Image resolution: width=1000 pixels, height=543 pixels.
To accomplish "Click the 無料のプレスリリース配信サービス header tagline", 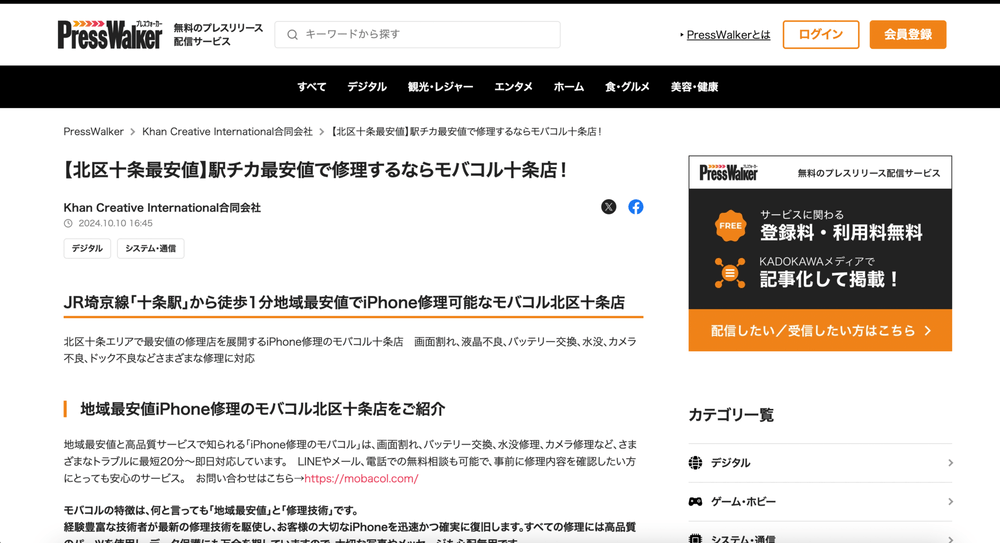I will (x=218, y=34).
